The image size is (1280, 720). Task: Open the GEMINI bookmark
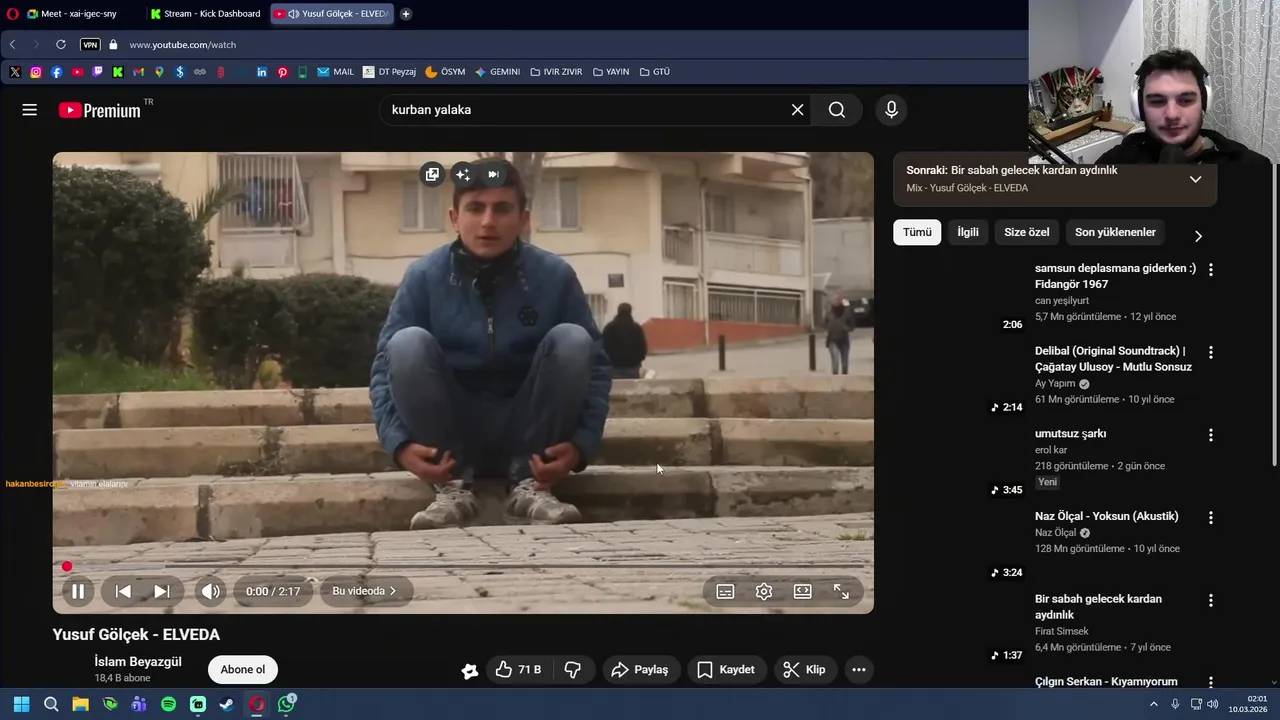point(497,72)
